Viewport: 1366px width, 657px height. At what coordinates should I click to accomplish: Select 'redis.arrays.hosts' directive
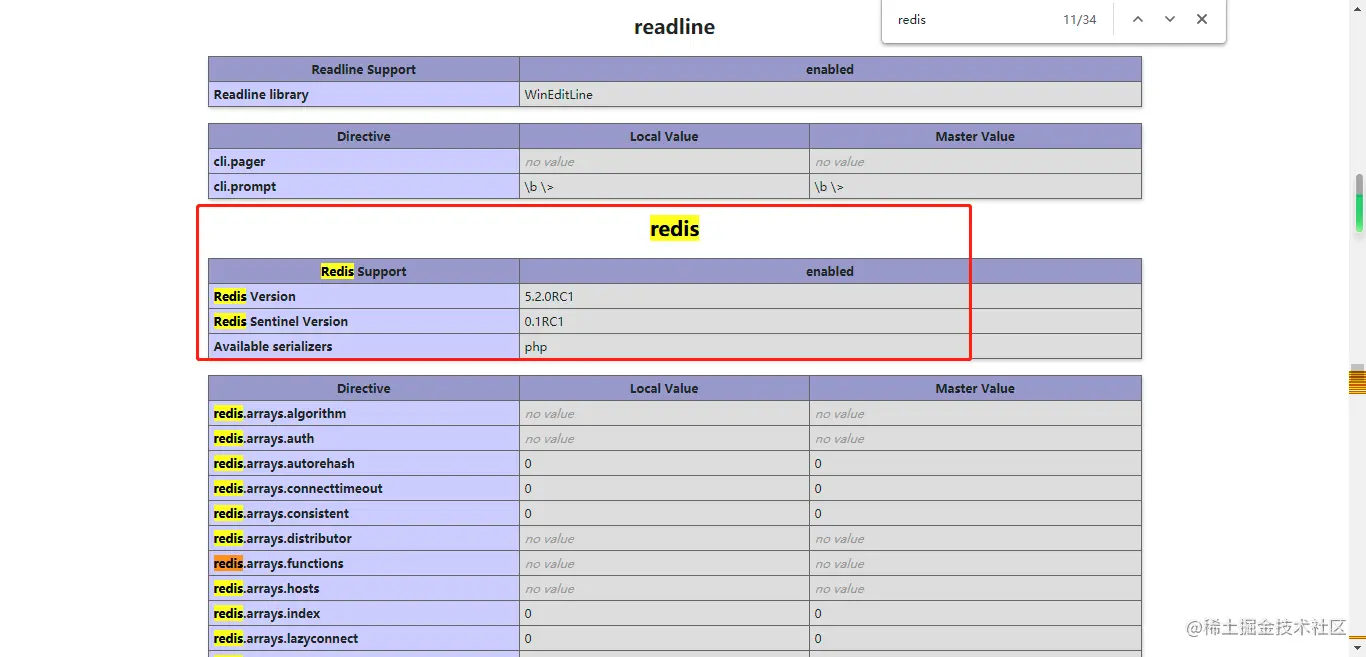click(364, 589)
